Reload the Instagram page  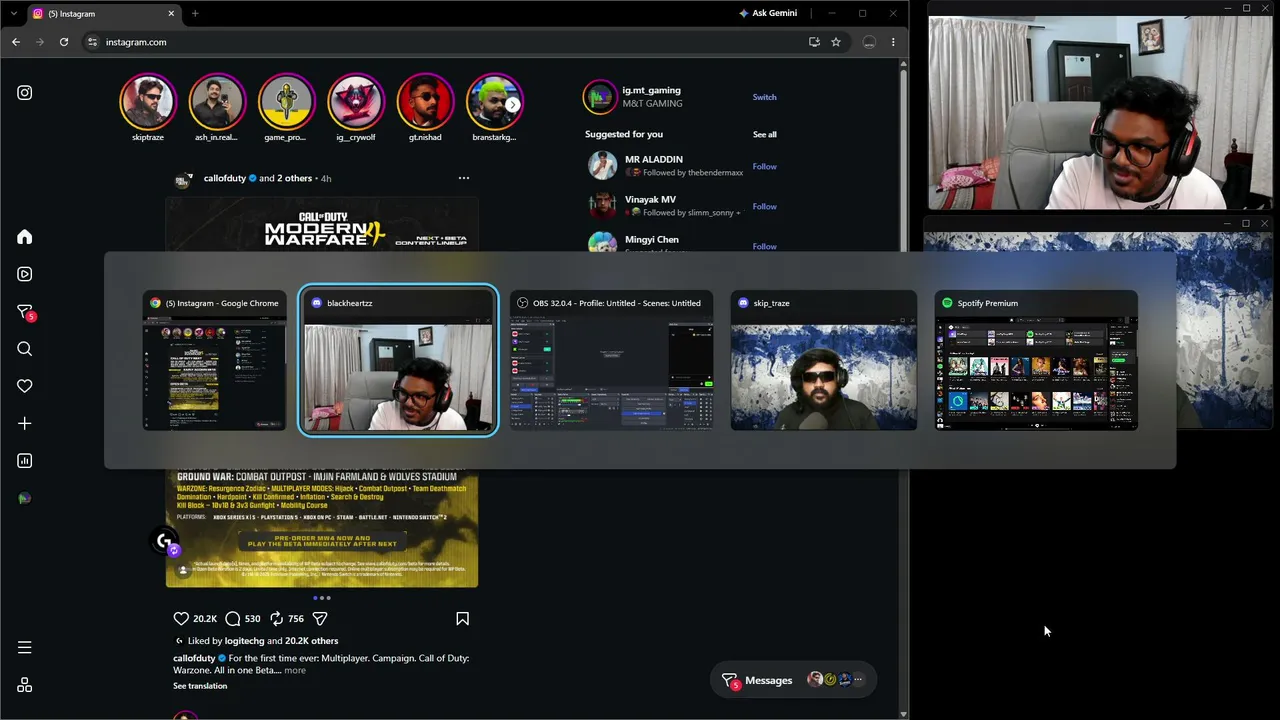coord(64,42)
